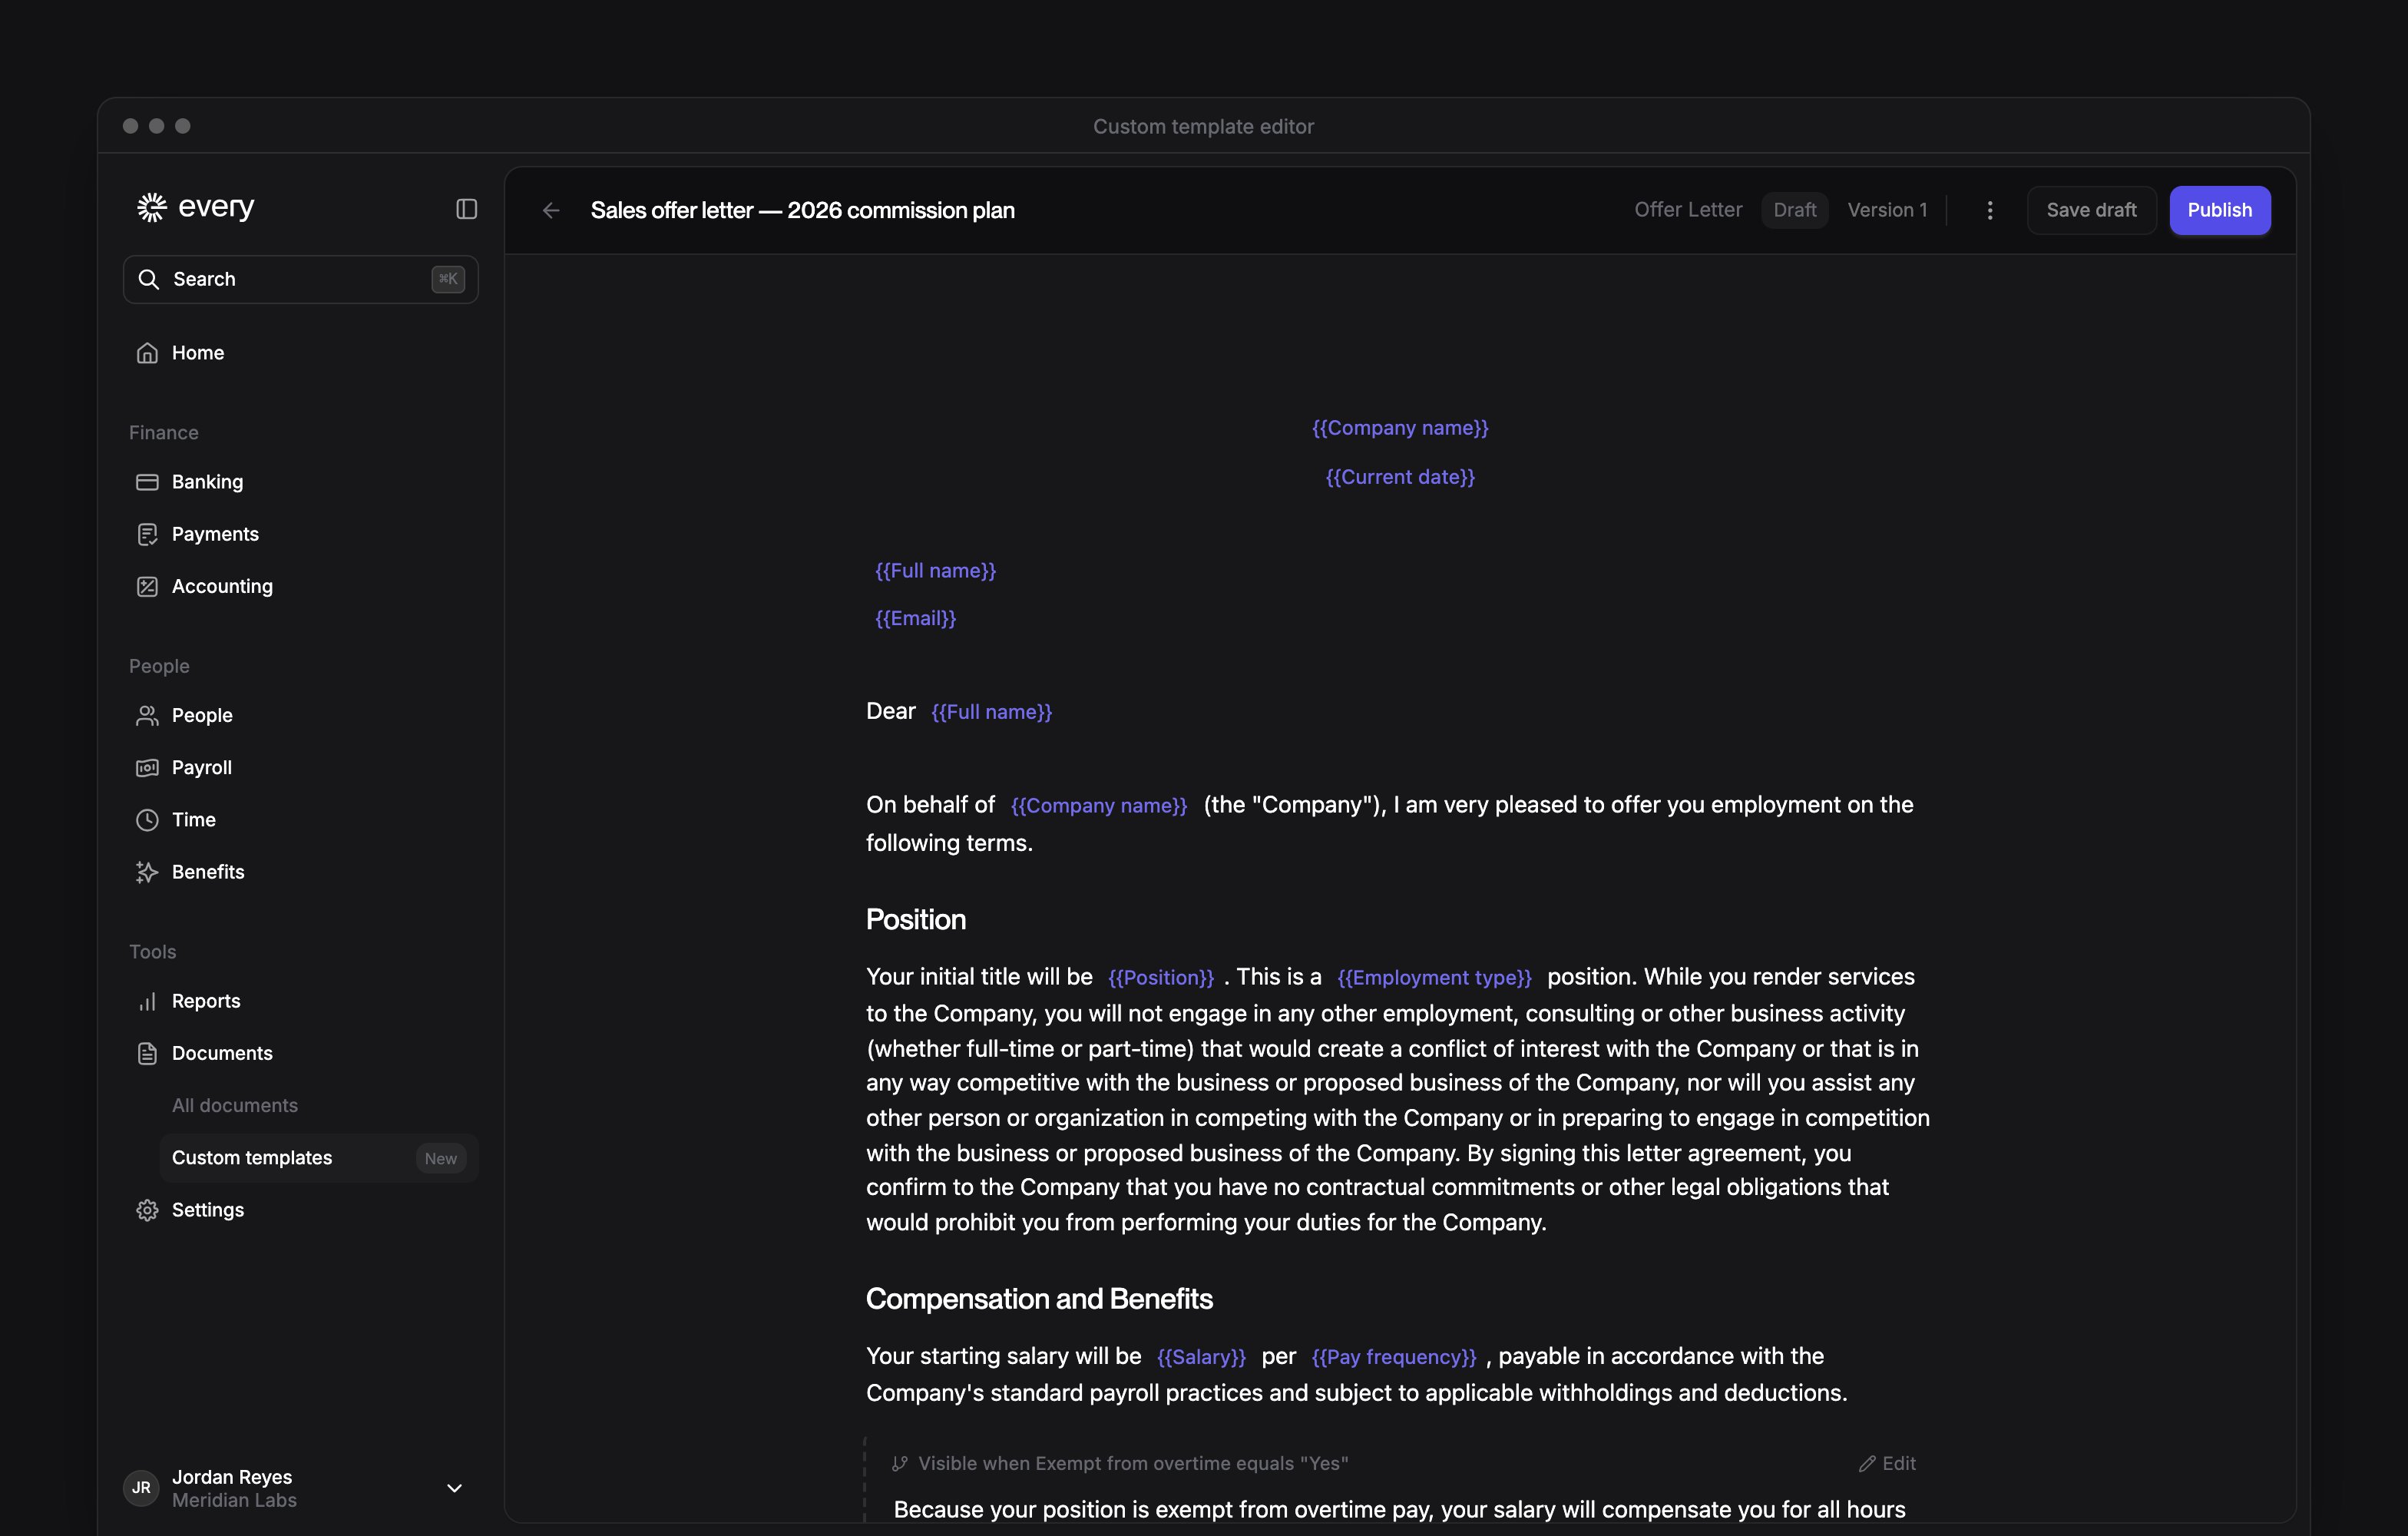Click the Time clock icon
Image resolution: width=2408 pixels, height=1536 pixels.
coord(147,820)
